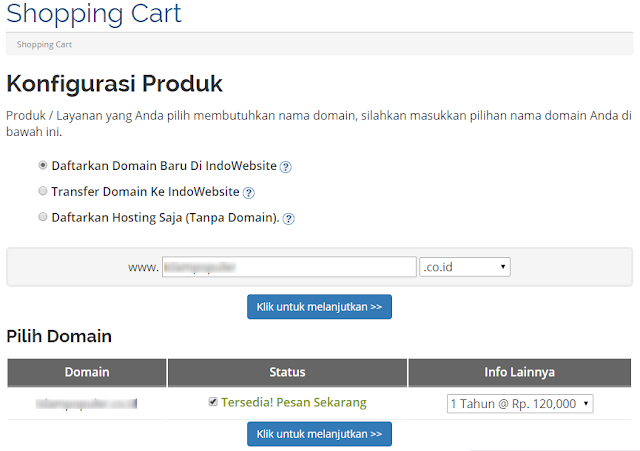The height and width of the screenshot is (451, 640).
Task: Open help icon beside Daftarkan Domain Baru
Action: pos(286,167)
